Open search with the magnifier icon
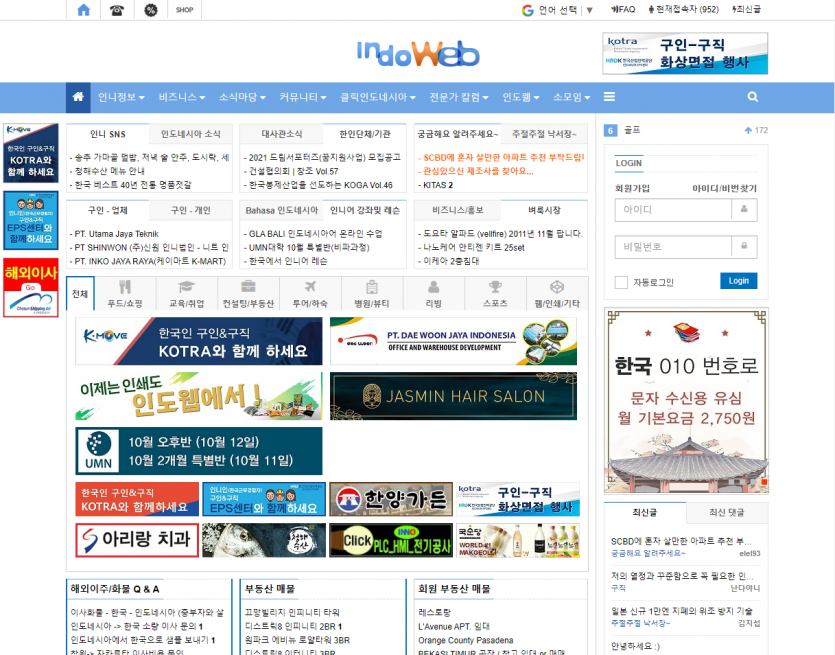 [753, 97]
